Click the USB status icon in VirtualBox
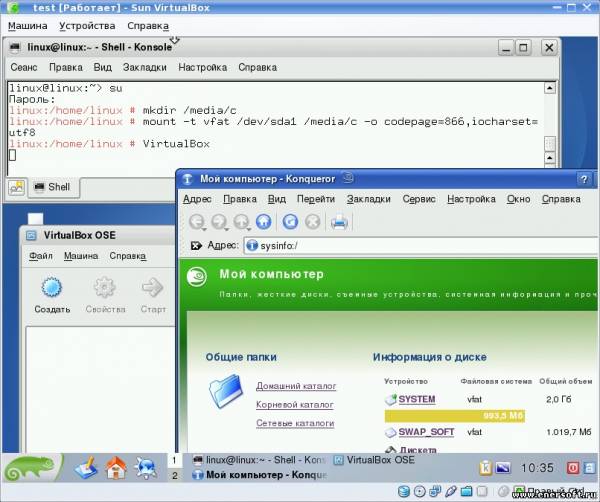 [451, 491]
